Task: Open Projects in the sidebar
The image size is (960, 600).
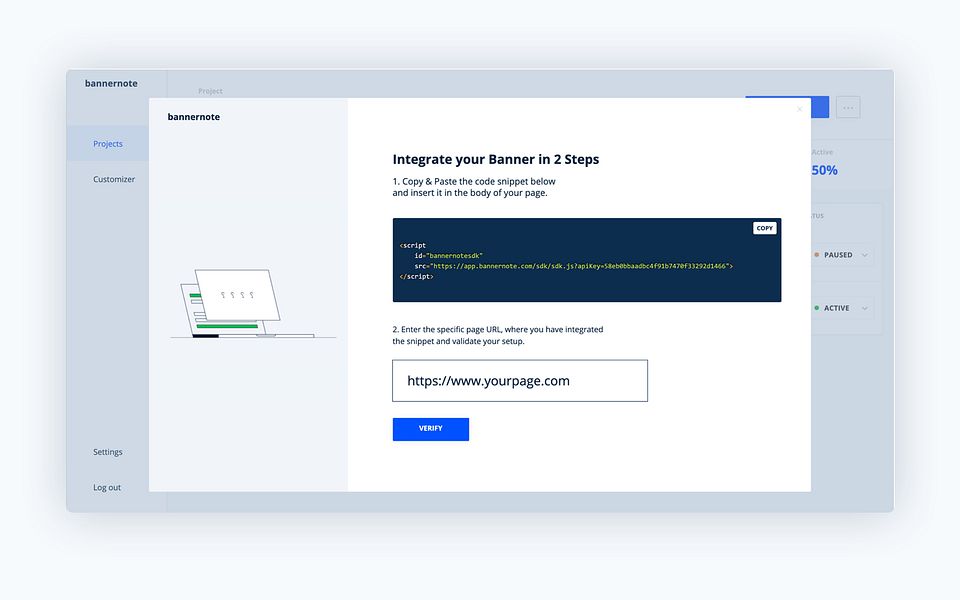Action: pyautogui.click(x=108, y=144)
